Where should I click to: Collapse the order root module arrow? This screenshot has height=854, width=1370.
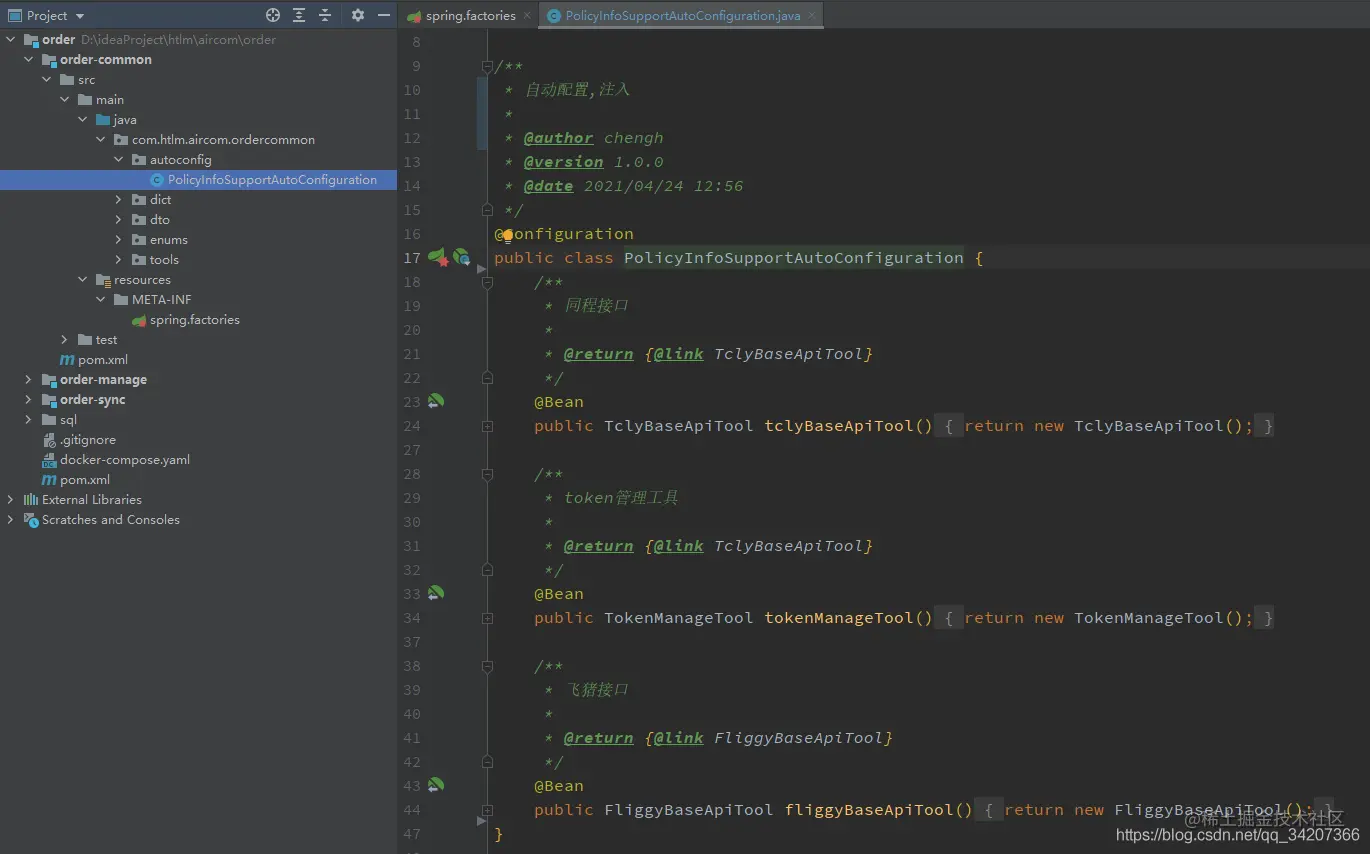pyautogui.click(x=11, y=40)
